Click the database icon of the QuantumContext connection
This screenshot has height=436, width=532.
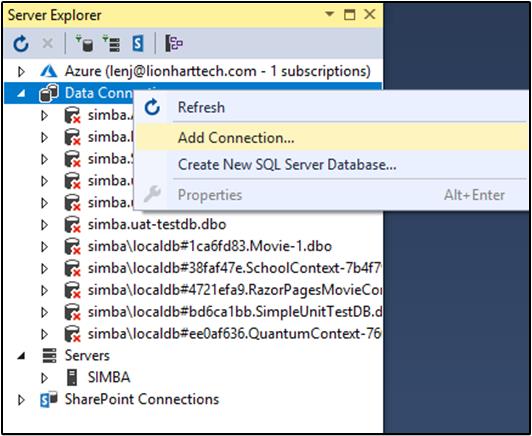click(72, 334)
